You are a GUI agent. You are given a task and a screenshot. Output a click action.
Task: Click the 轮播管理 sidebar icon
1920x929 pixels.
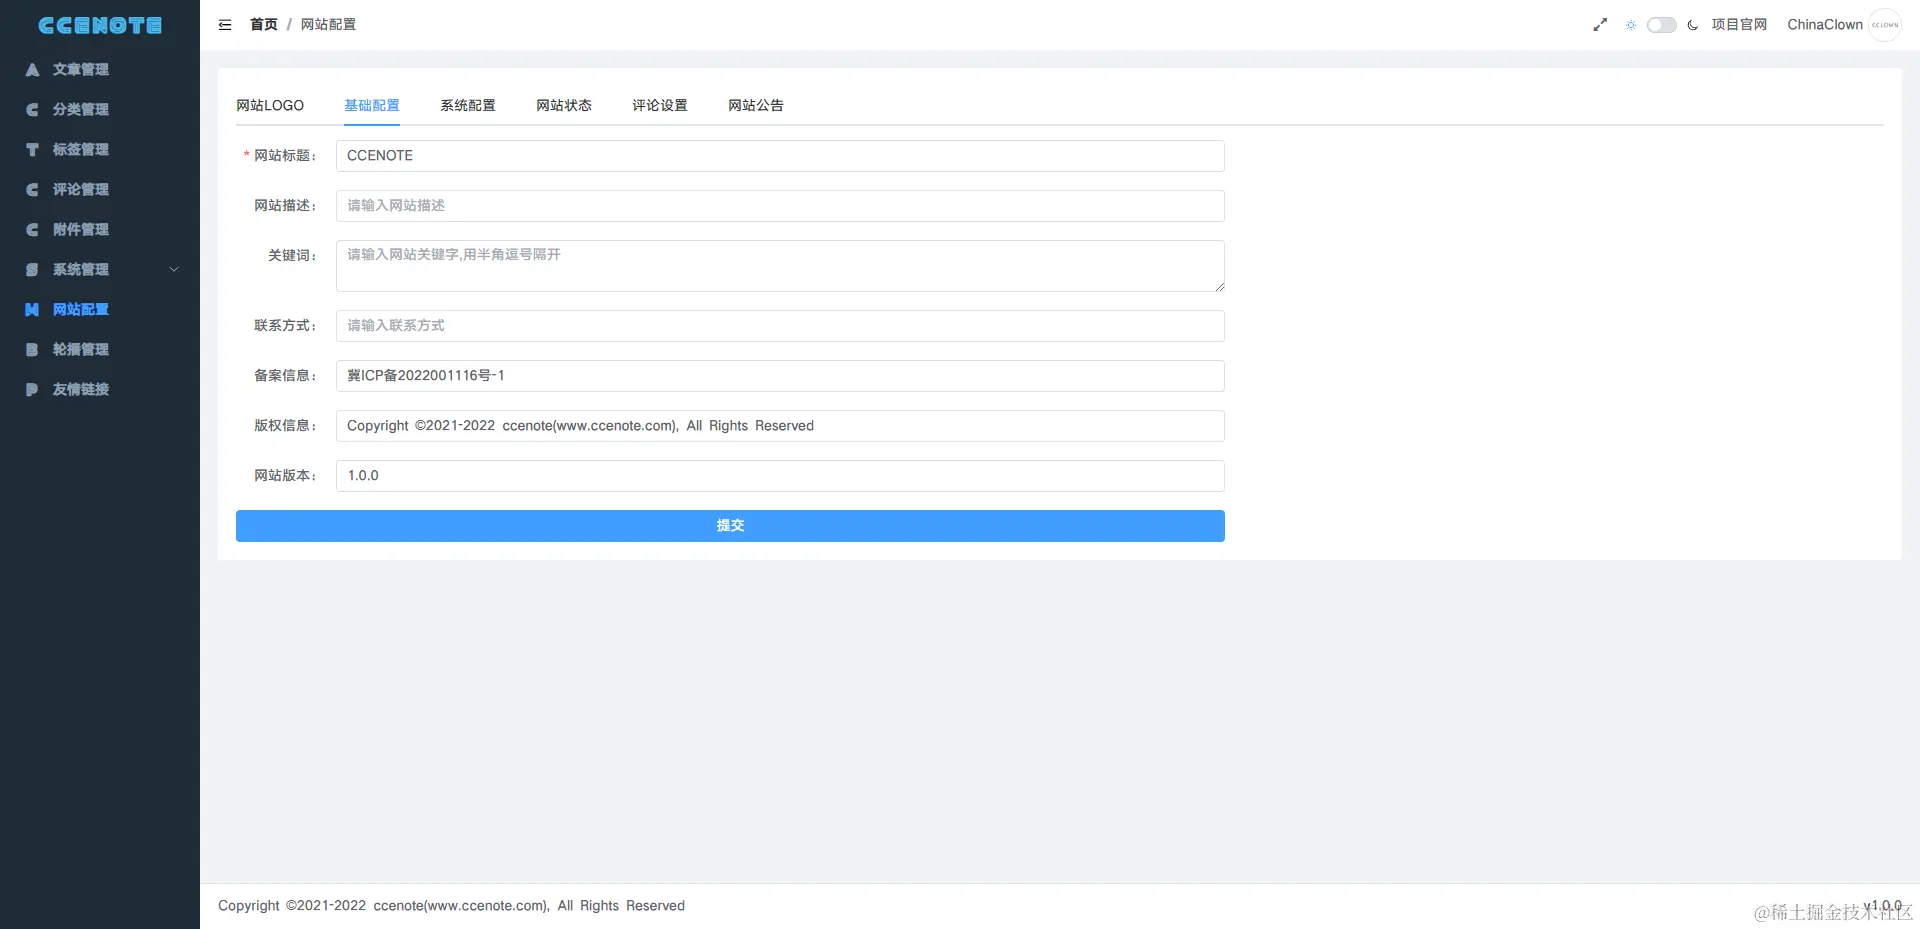[x=32, y=350]
